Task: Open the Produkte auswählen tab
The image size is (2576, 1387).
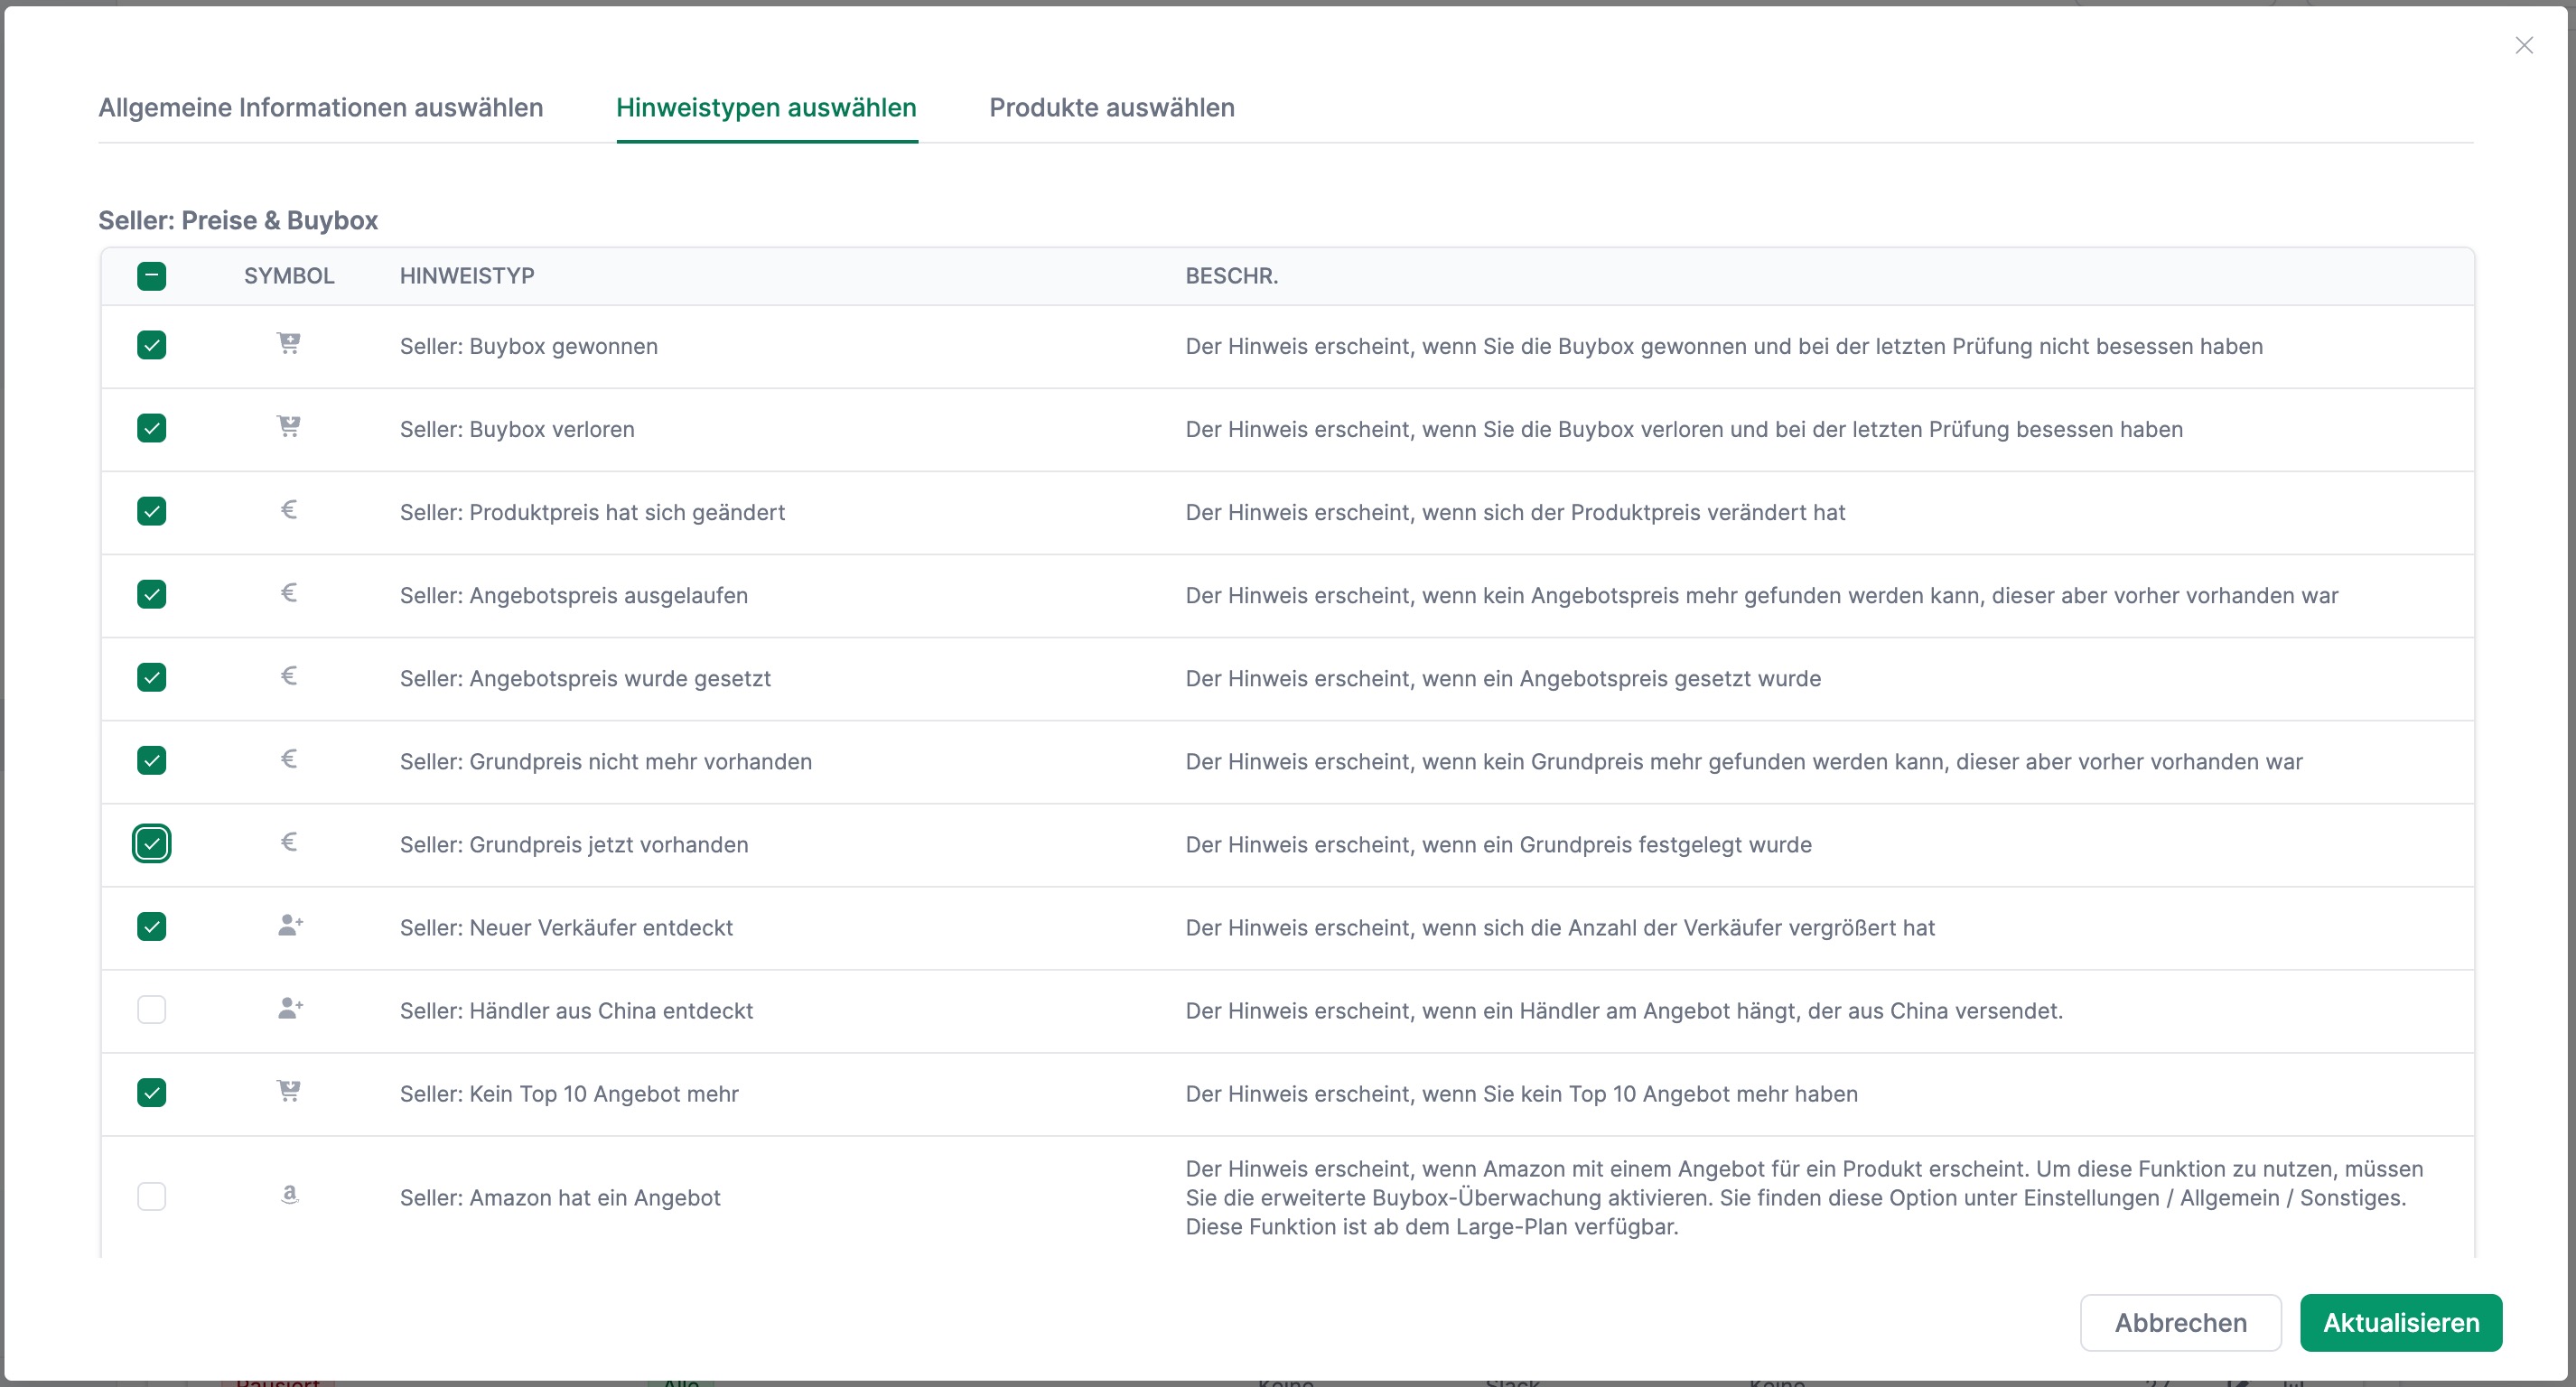Action: click(1111, 107)
